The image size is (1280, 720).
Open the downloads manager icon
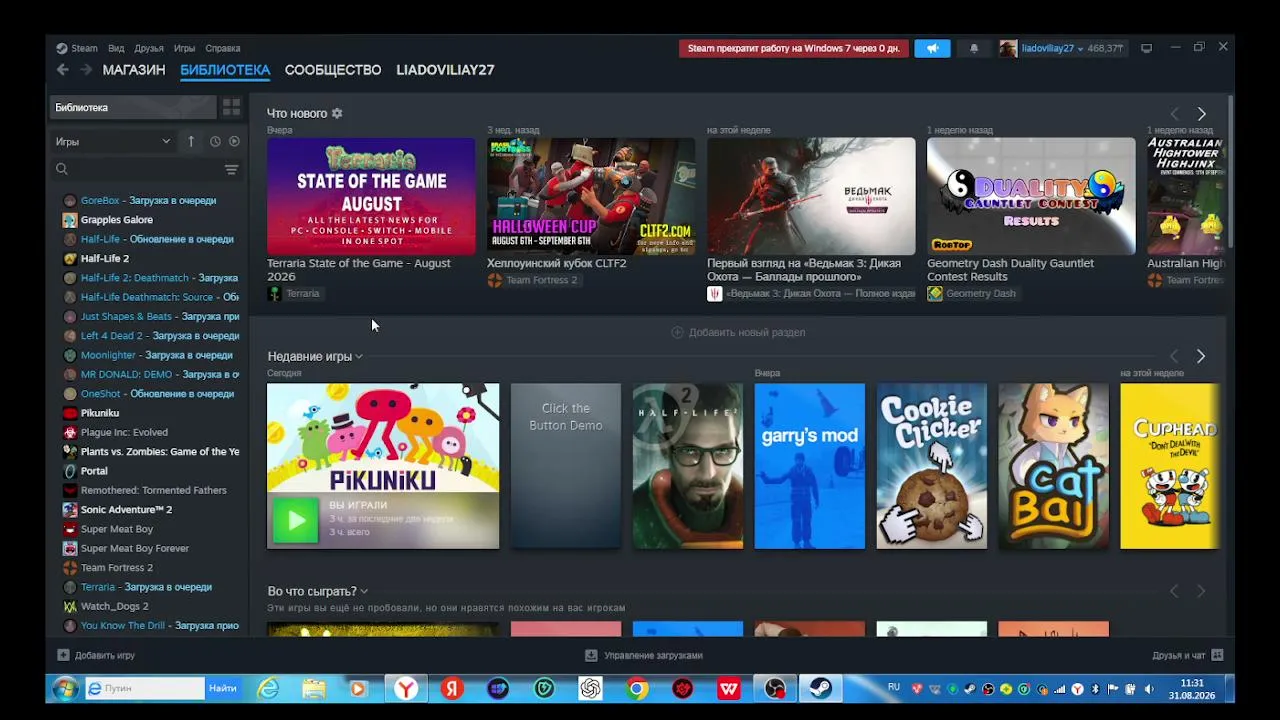[x=591, y=655]
